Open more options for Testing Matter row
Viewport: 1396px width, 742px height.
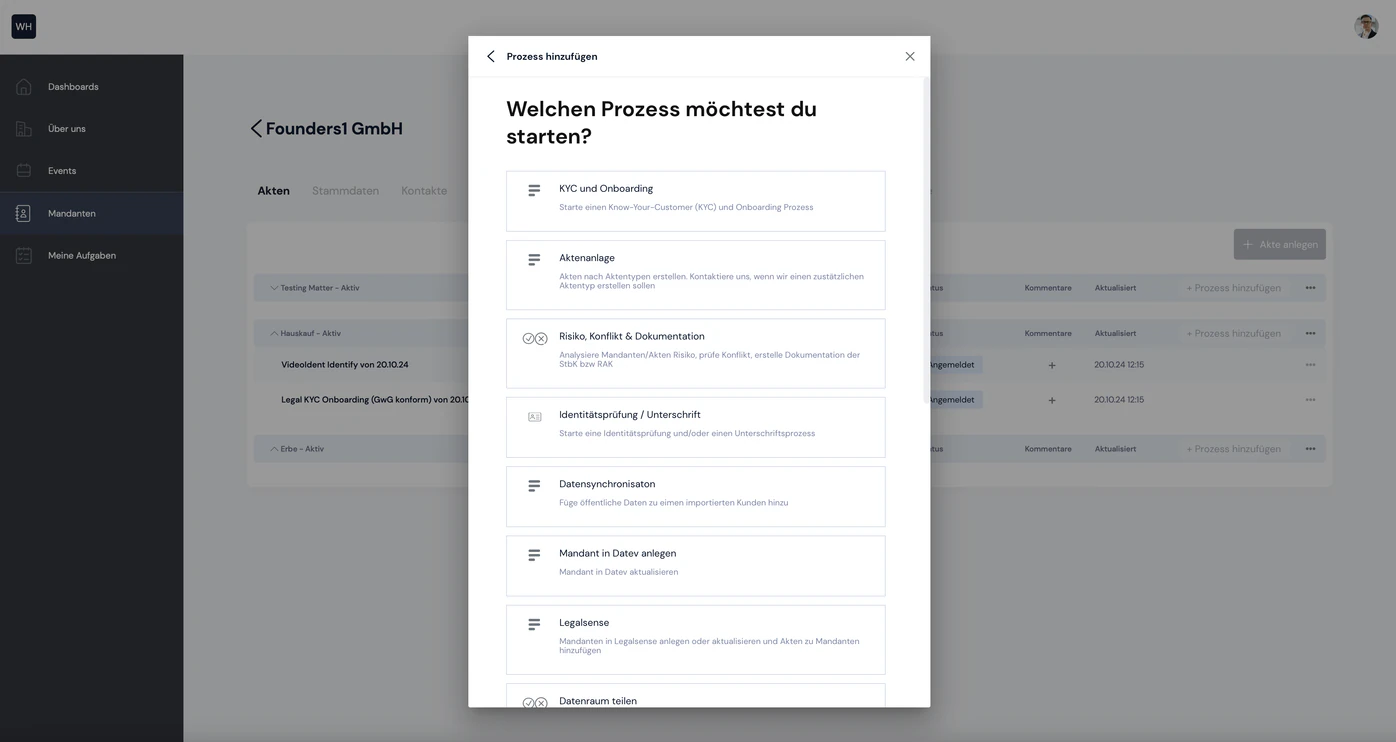[x=1310, y=288]
